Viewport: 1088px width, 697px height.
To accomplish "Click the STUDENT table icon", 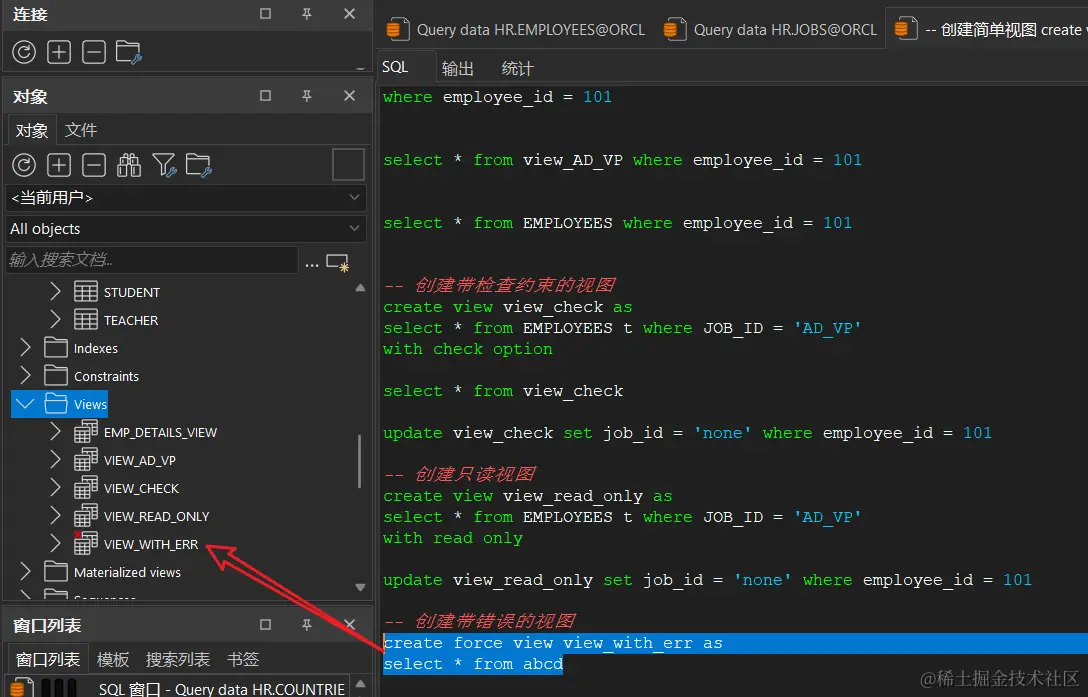I will click(x=86, y=292).
